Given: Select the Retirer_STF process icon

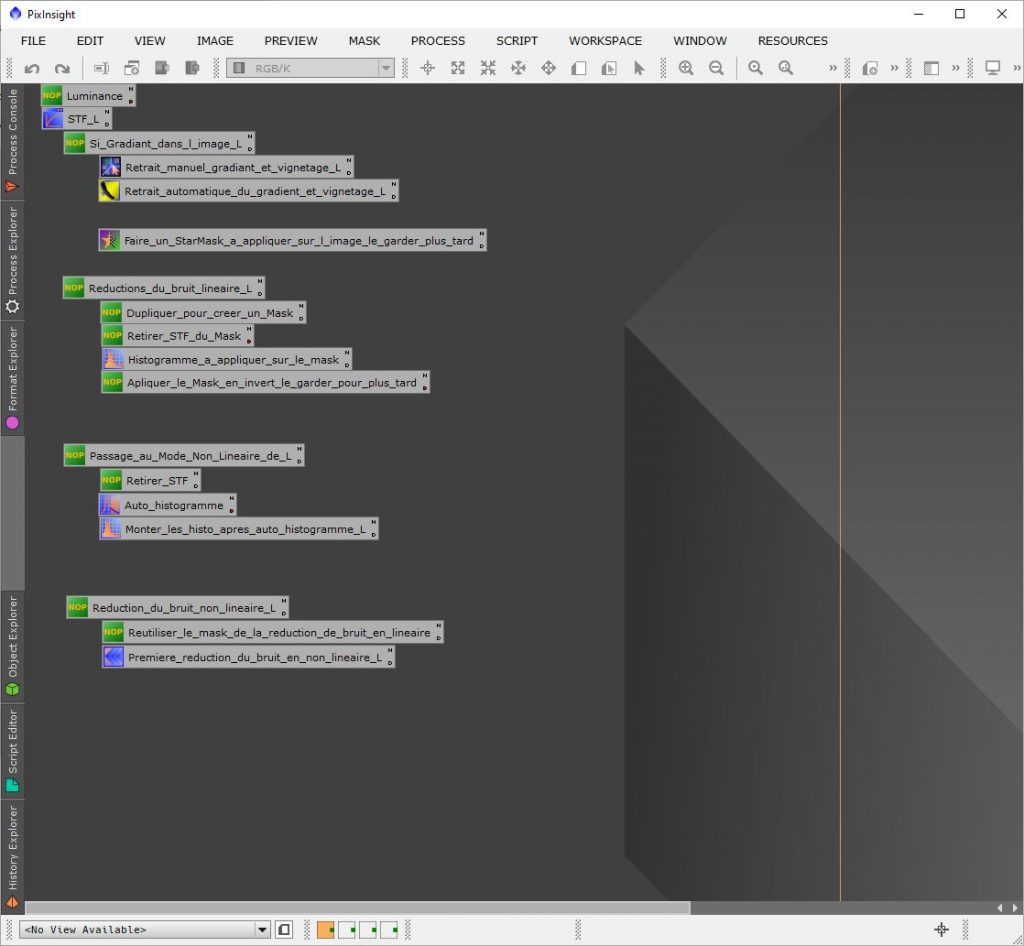Looking at the screenshot, I should point(150,481).
